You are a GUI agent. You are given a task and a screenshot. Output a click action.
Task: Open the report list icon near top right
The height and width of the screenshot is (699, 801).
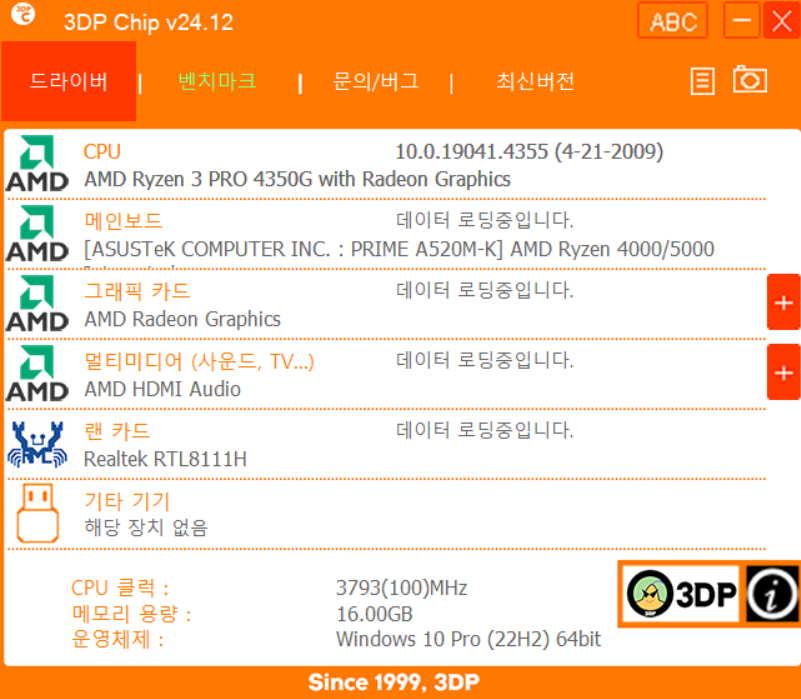tap(701, 82)
